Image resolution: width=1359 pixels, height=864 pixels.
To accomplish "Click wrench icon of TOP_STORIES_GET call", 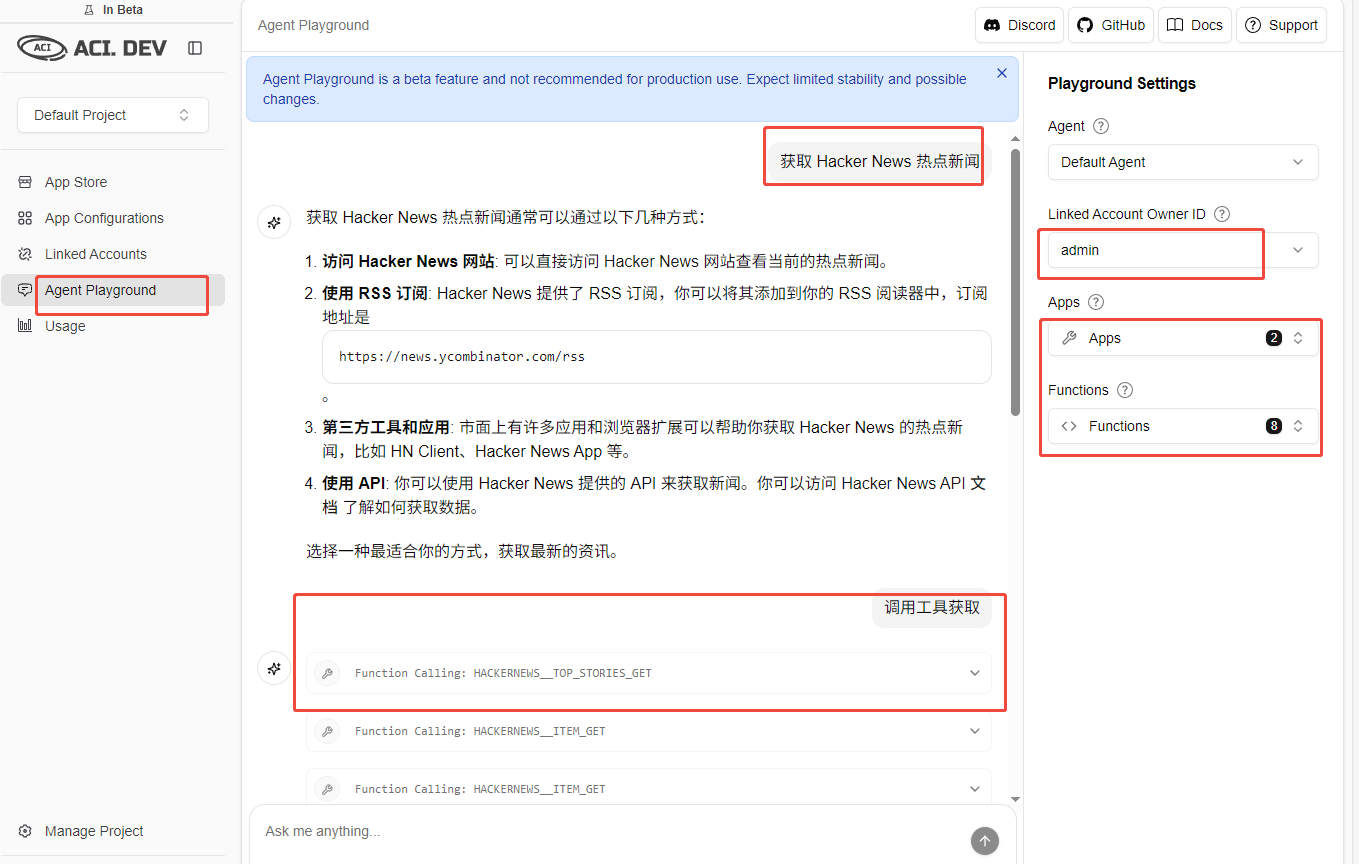I will pyautogui.click(x=326, y=673).
